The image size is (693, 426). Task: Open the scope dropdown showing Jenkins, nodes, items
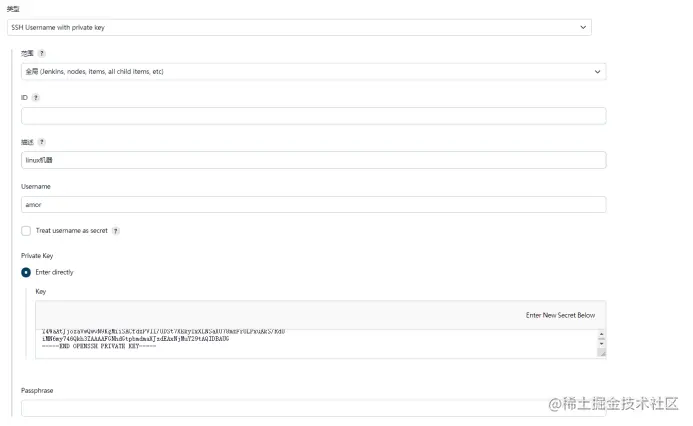coord(313,72)
